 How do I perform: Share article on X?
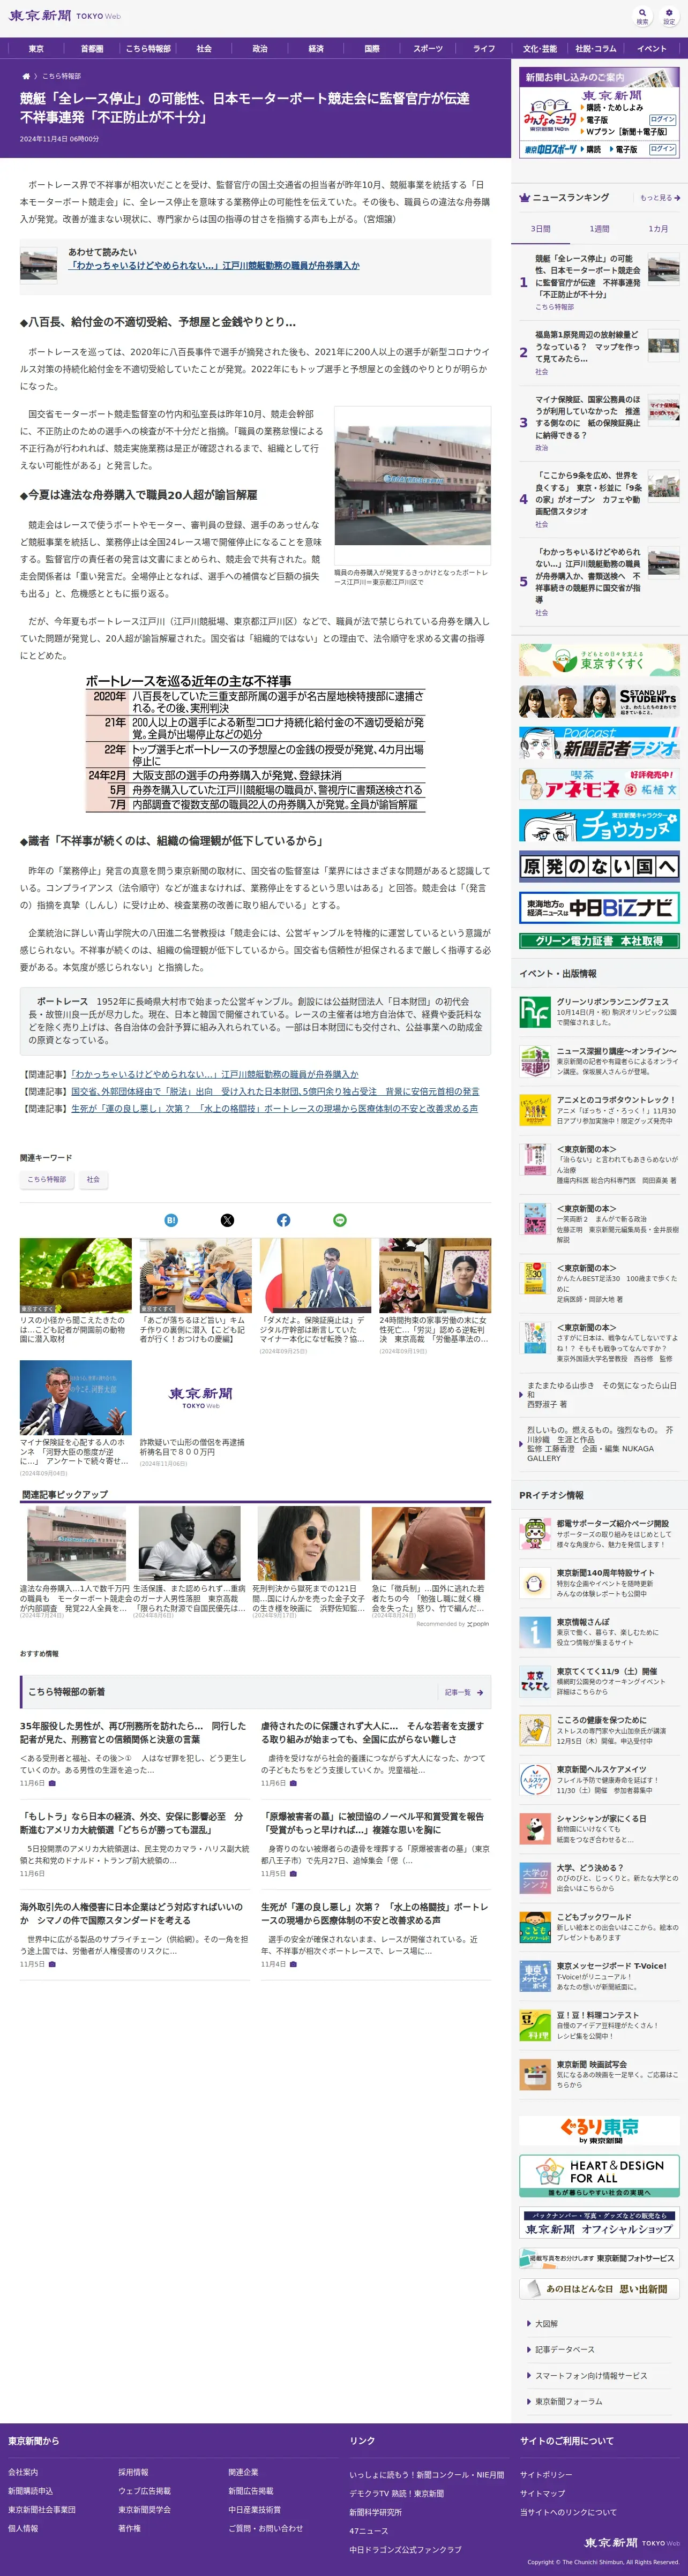coord(227,1220)
